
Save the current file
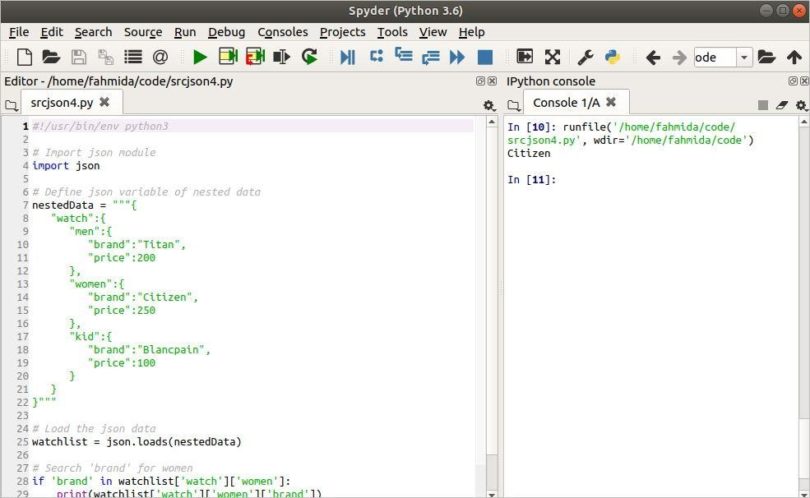click(79, 57)
